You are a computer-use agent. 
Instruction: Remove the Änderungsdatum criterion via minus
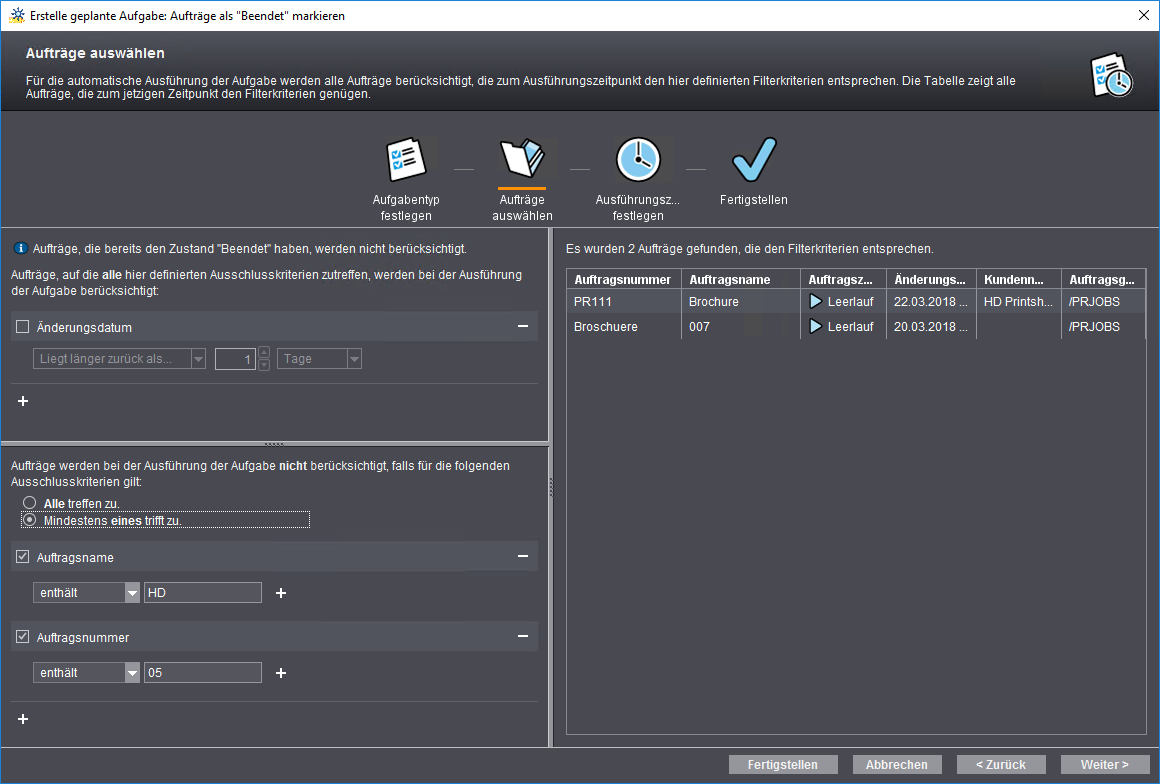point(523,326)
